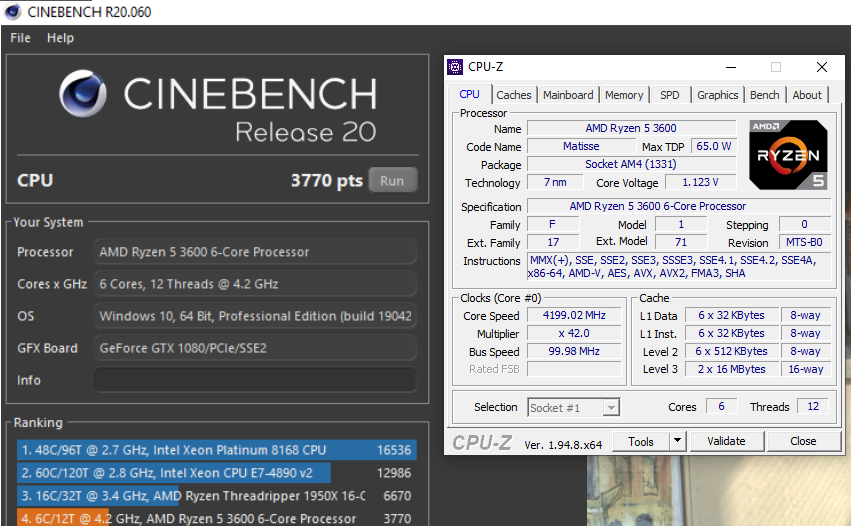The image size is (851, 526).
Task: Click the empty Info text field
Action: coord(255,380)
